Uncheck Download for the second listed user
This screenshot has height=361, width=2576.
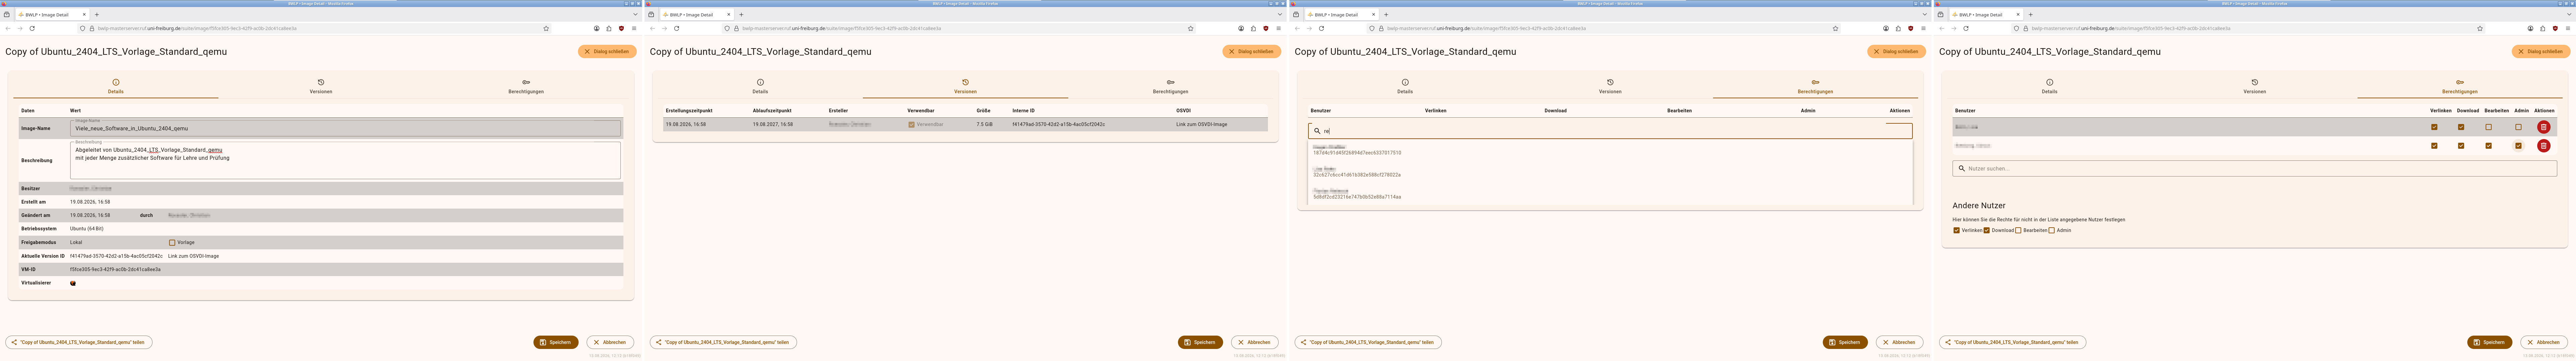[2461, 146]
